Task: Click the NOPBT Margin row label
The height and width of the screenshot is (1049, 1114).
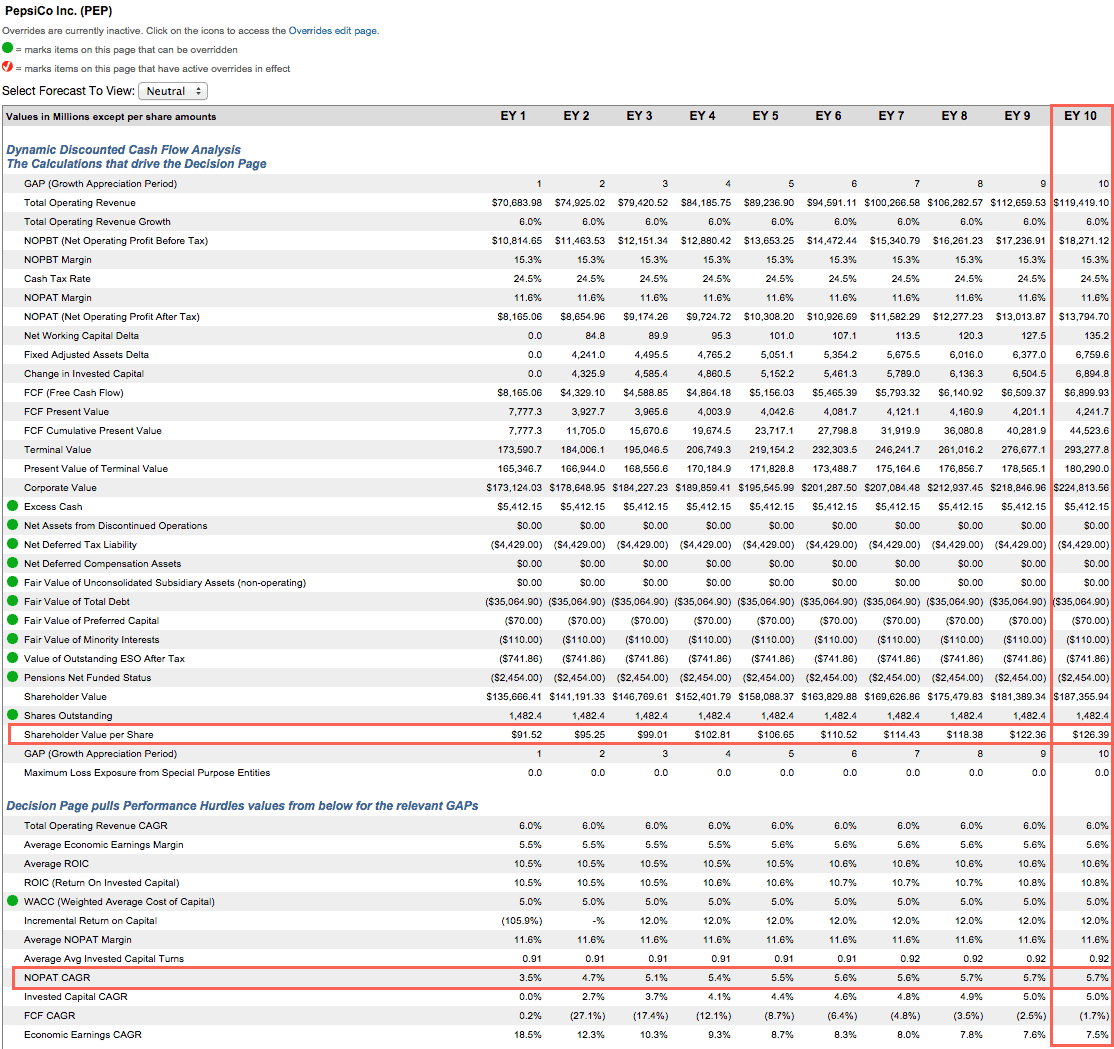Action: pos(58,259)
